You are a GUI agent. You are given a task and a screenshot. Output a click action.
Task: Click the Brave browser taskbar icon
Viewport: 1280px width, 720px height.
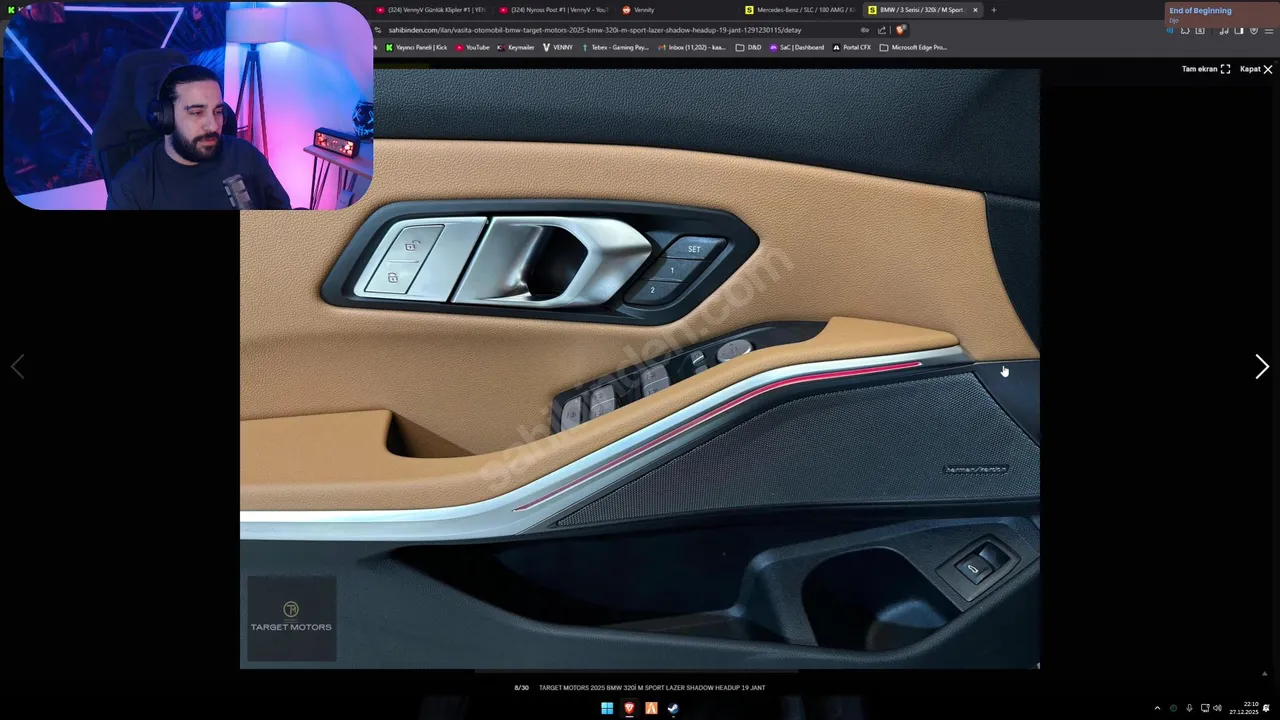[x=629, y=708]
